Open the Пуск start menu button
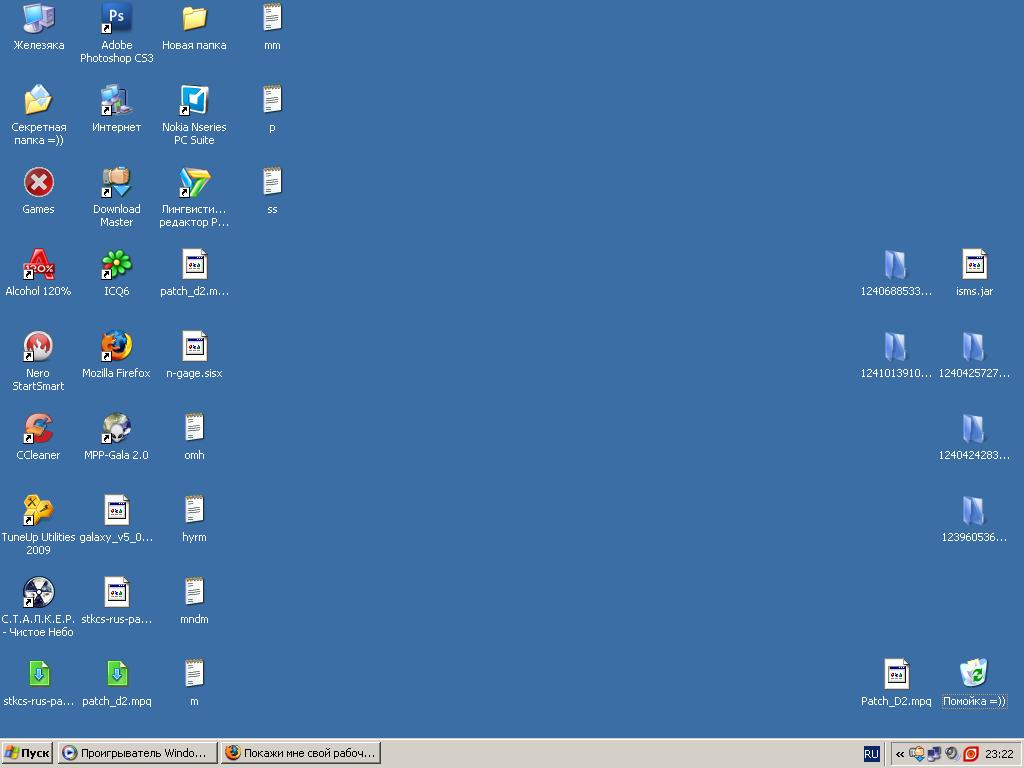 [x=27, y=753]
